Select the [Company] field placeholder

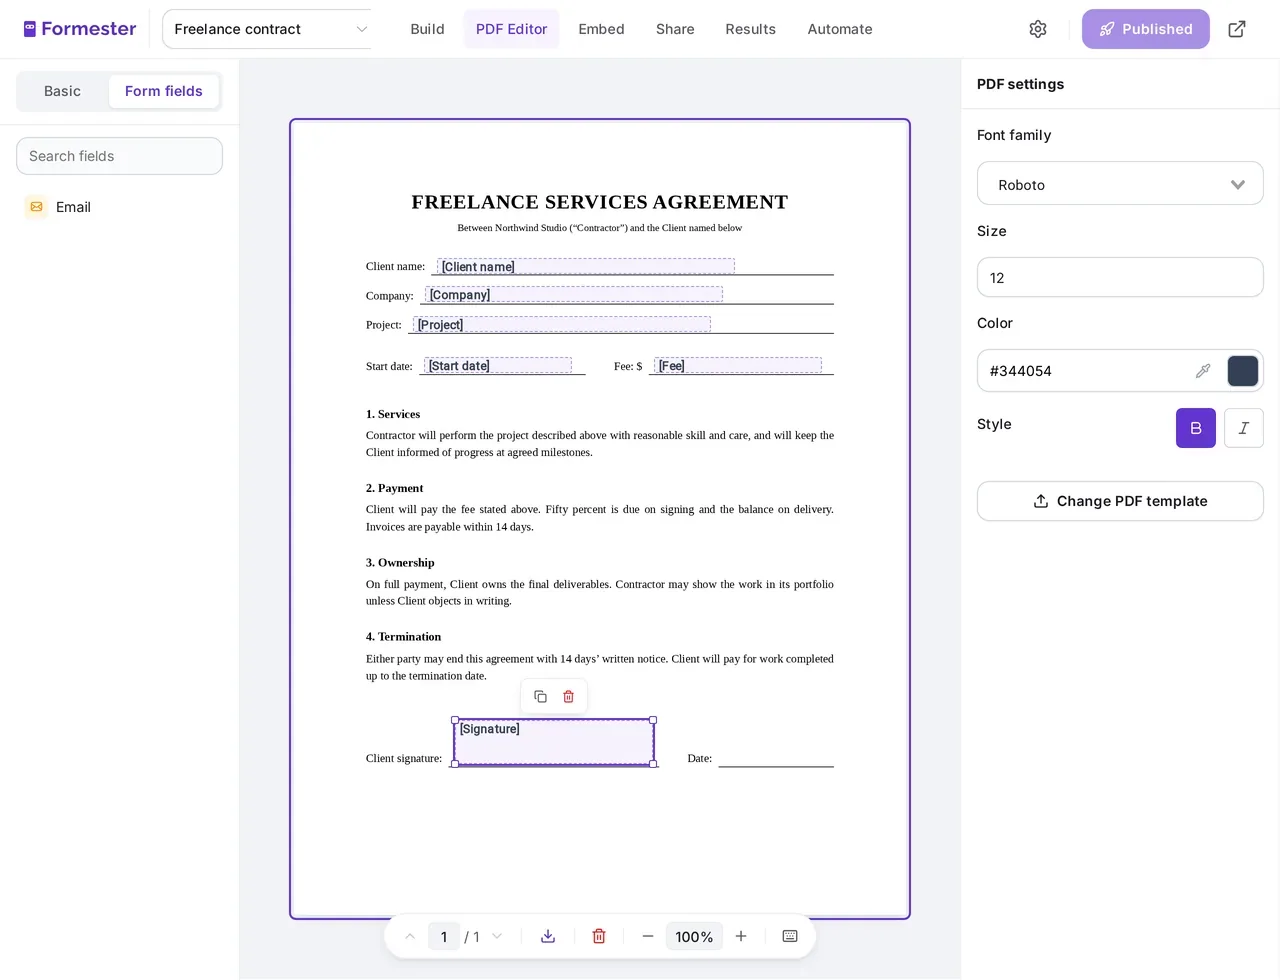click(574, 294)
